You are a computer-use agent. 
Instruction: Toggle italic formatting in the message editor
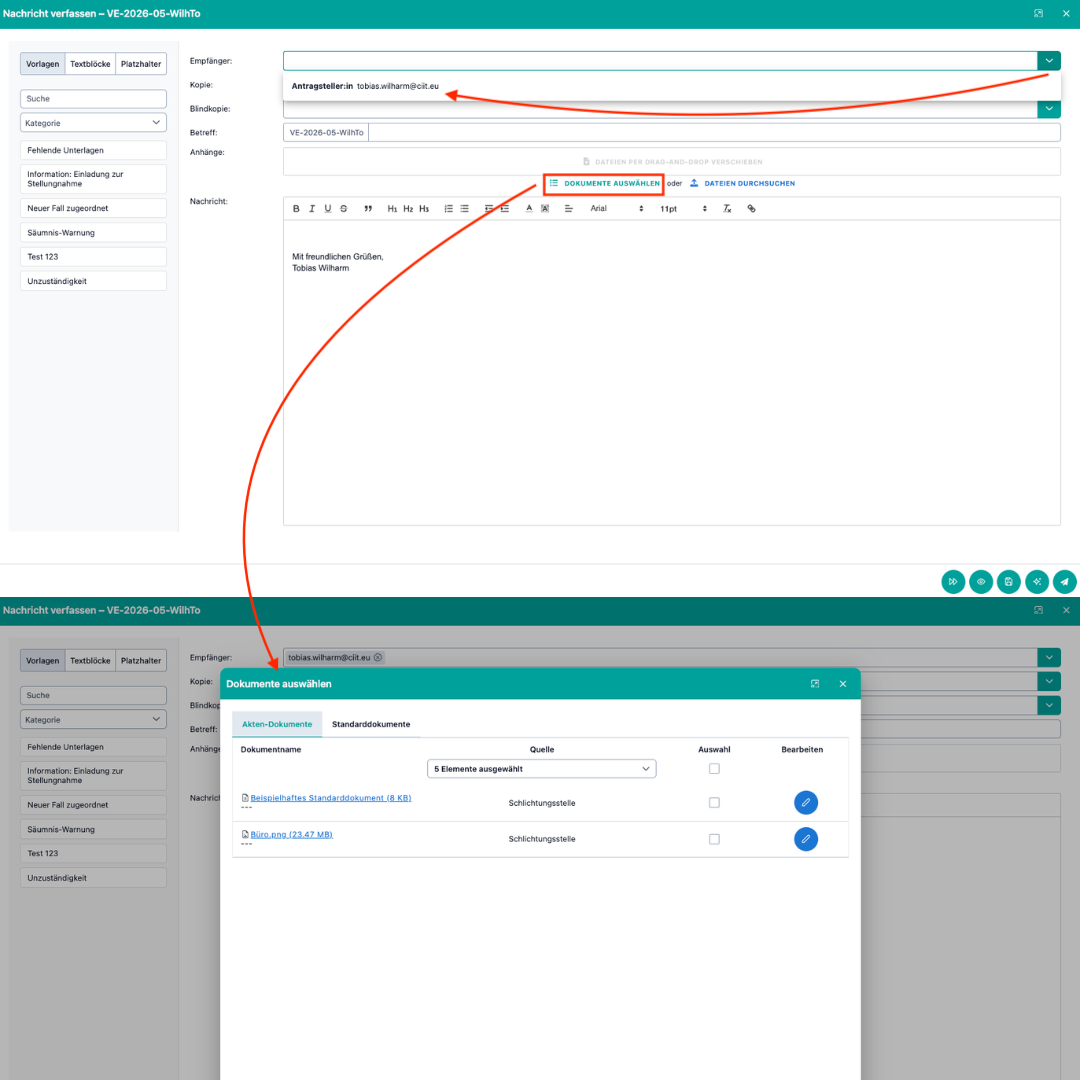(312, 209)
